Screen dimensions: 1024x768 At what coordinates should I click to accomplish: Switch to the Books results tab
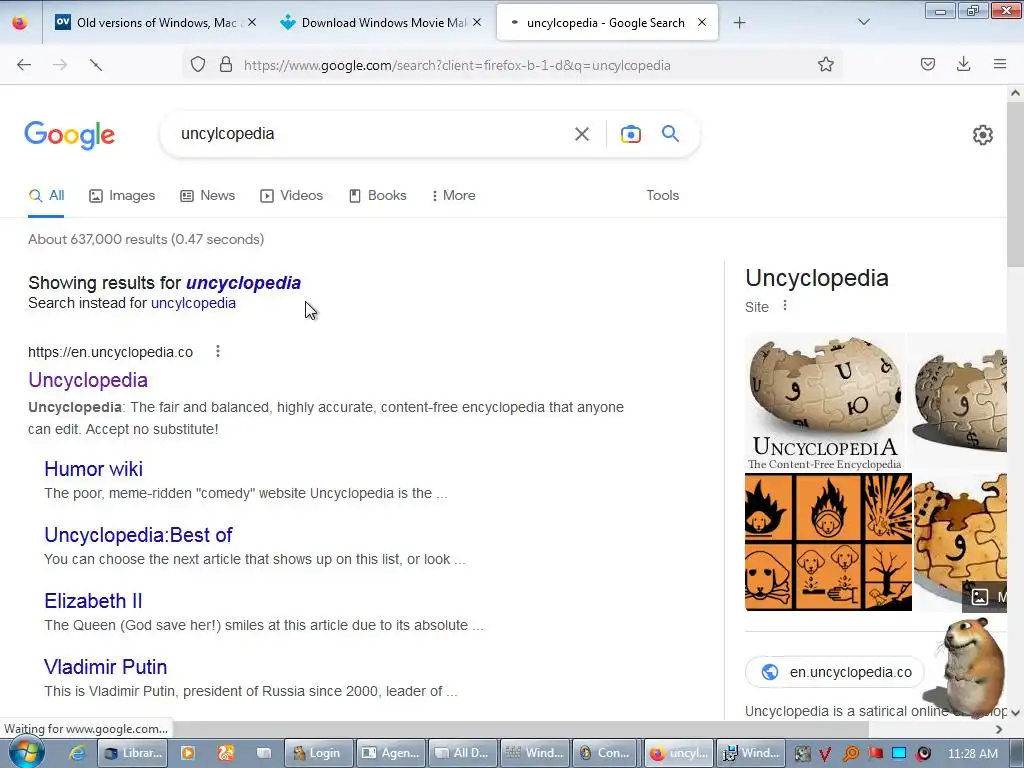point(377,196)
